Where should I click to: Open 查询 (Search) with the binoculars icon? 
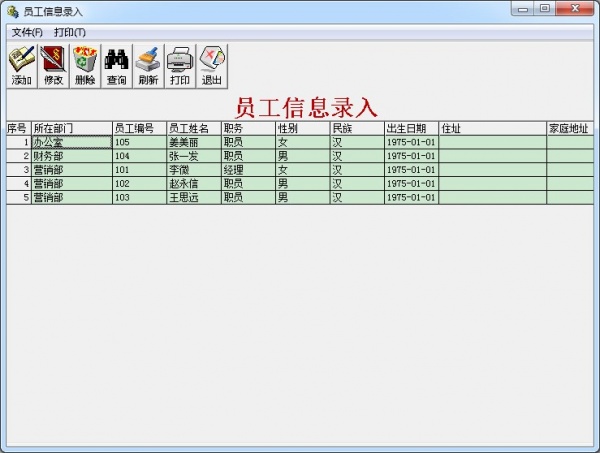tap(117, 66)
